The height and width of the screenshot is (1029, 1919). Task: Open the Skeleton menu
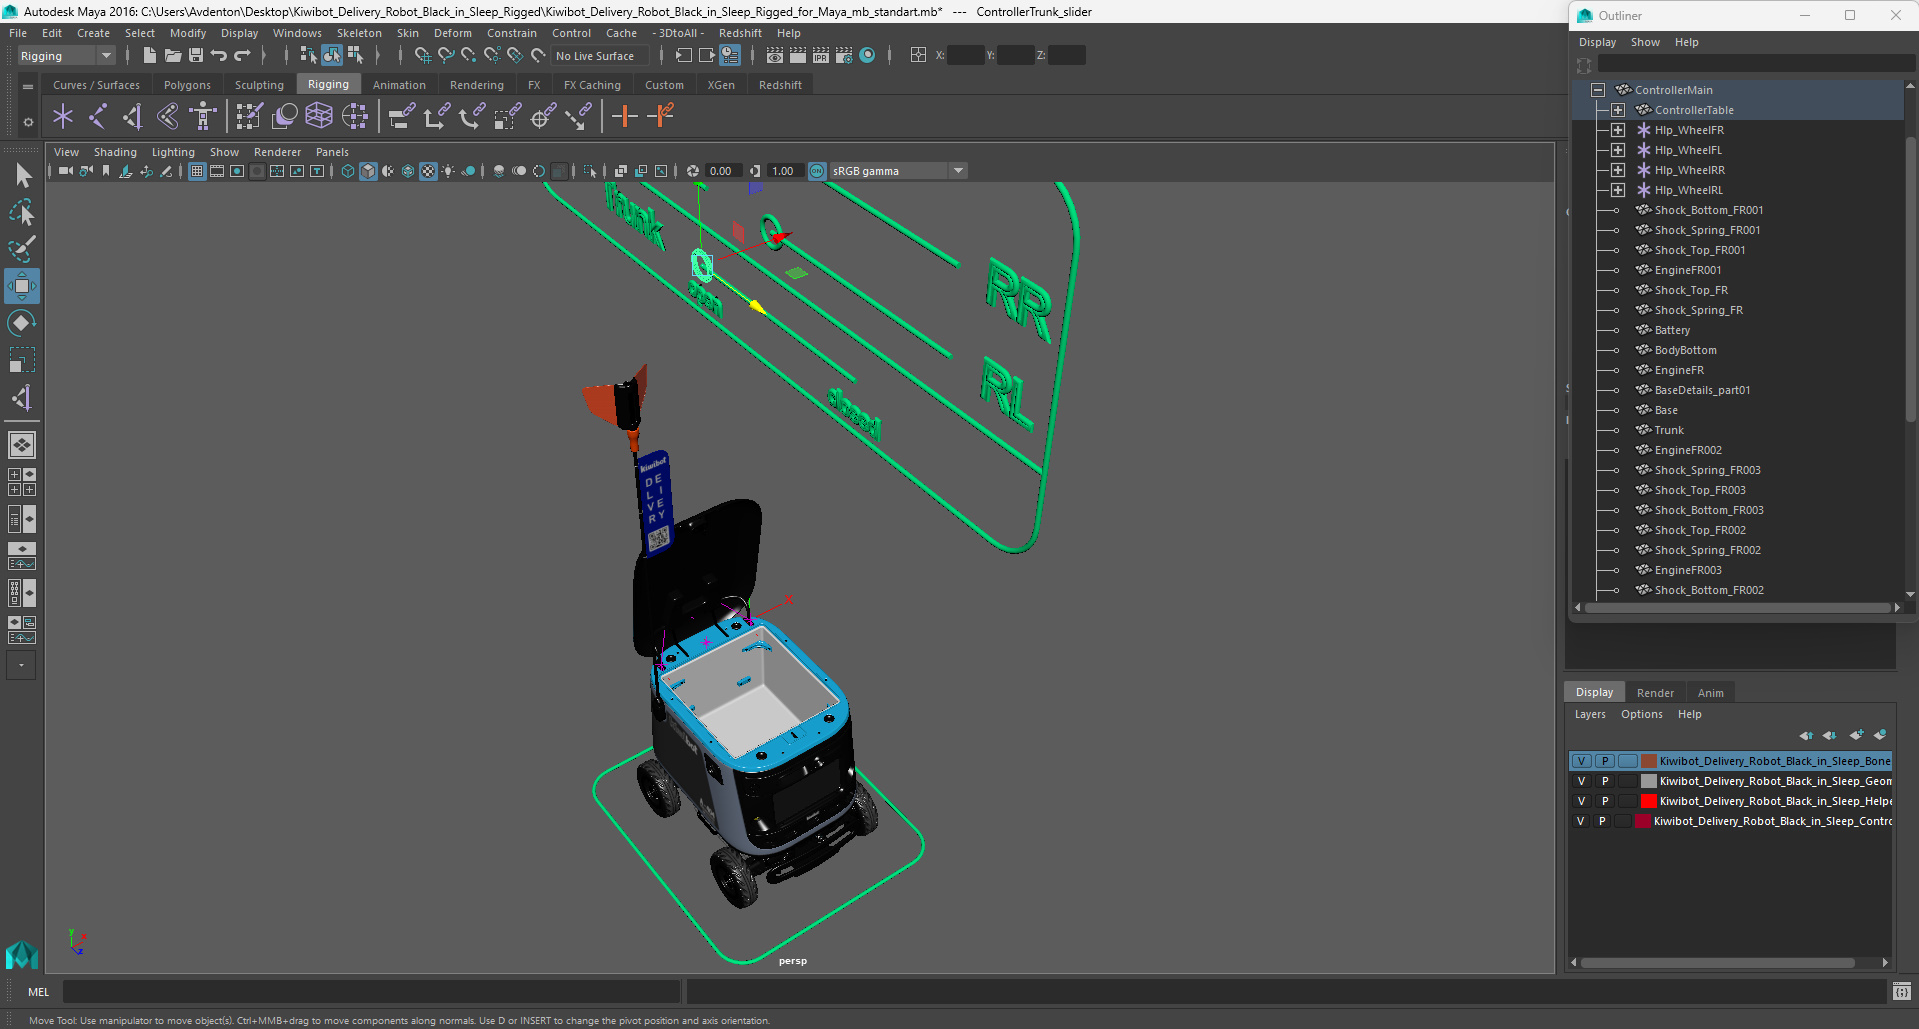coord(359,33)
